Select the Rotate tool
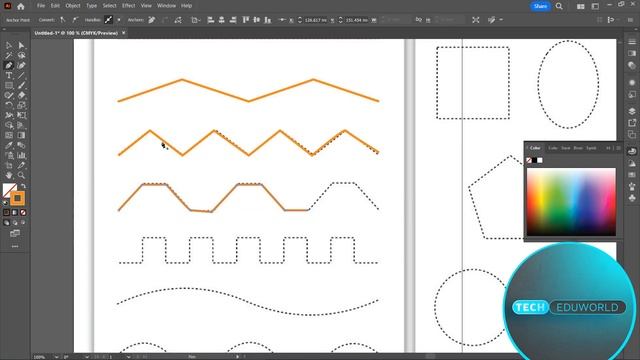The height and width of the screenshot is (360, 640). (9, 105)
